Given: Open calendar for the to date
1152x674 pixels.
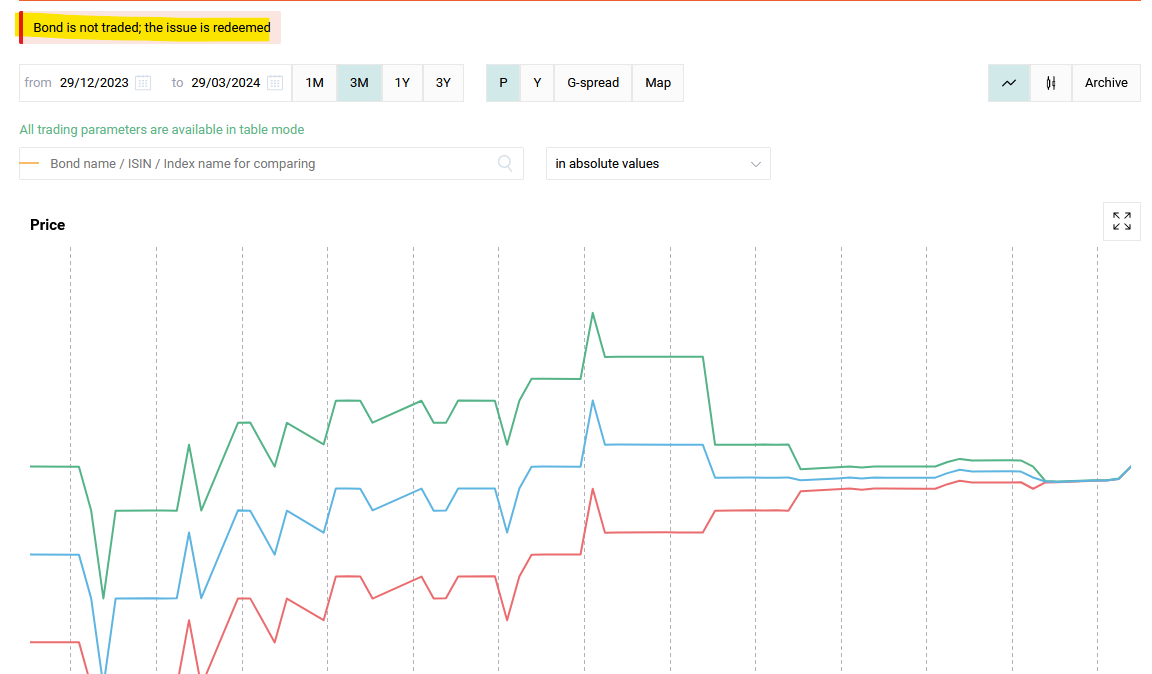Looking at the screenshot, I should point(275,83).
